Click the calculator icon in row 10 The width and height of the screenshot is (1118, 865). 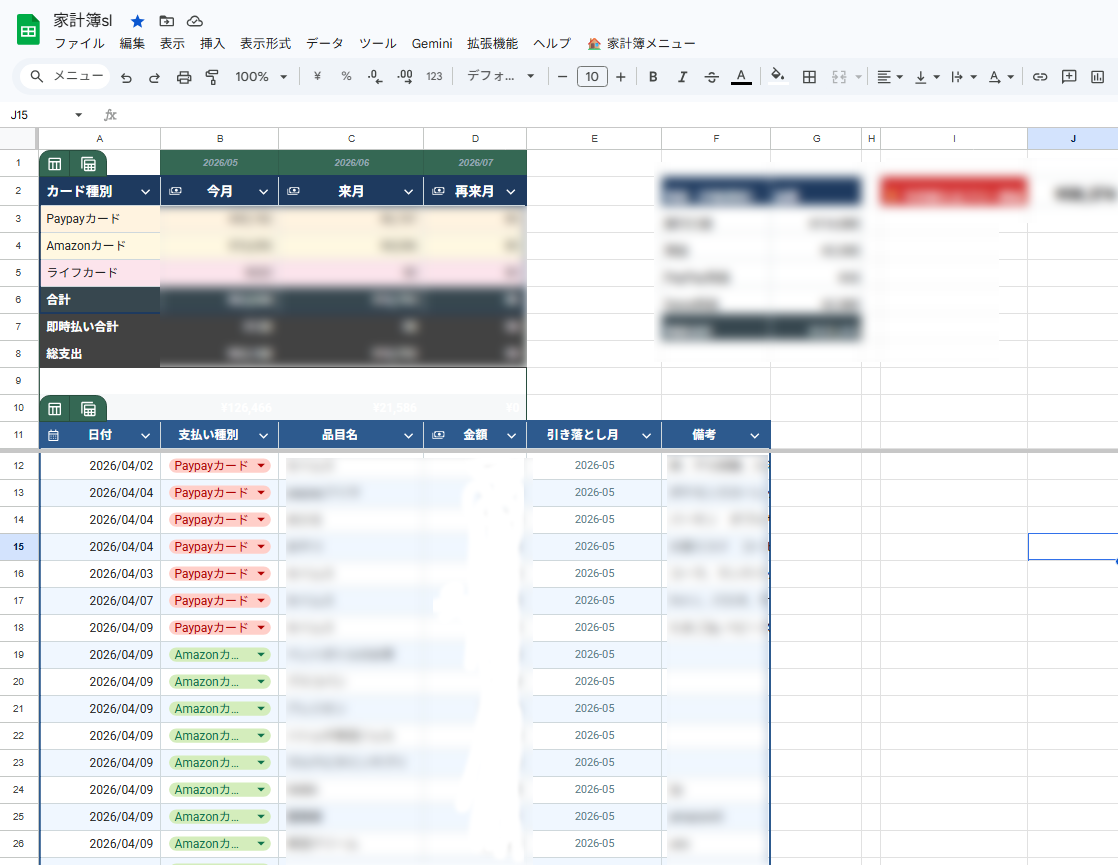click(88, 409)
